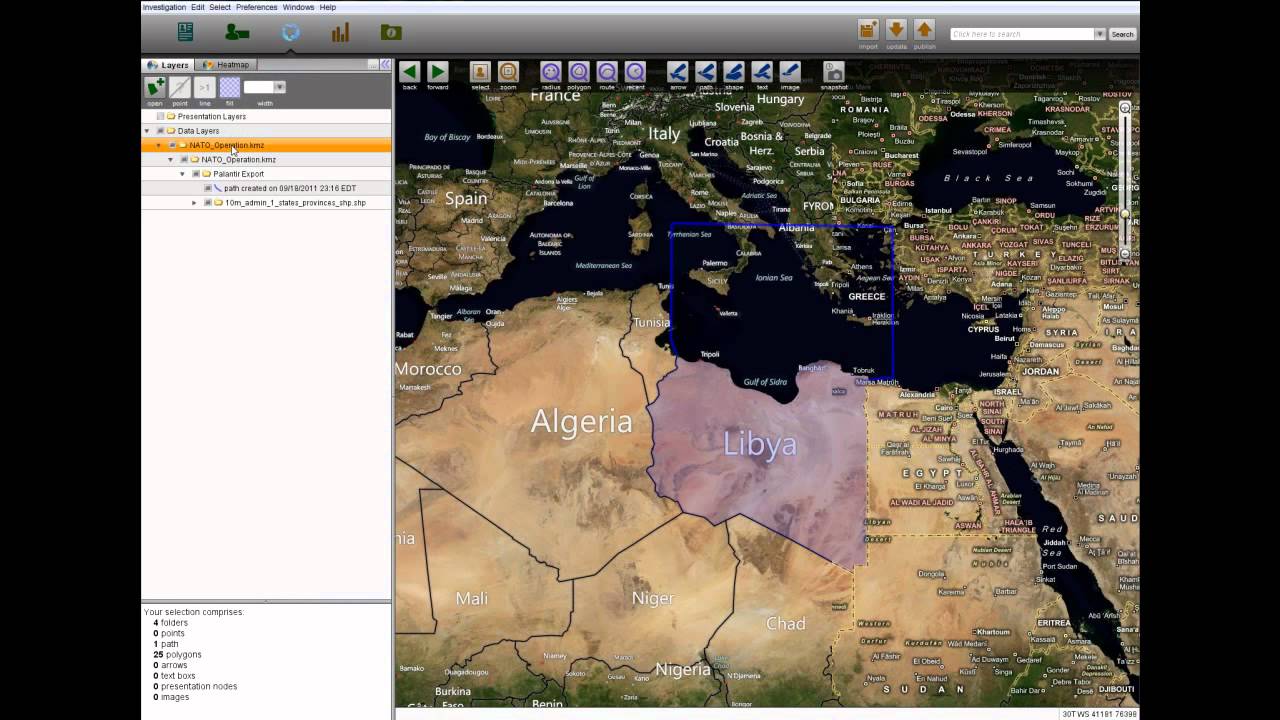Click the Libya polygon label on map

coord(760,444)
